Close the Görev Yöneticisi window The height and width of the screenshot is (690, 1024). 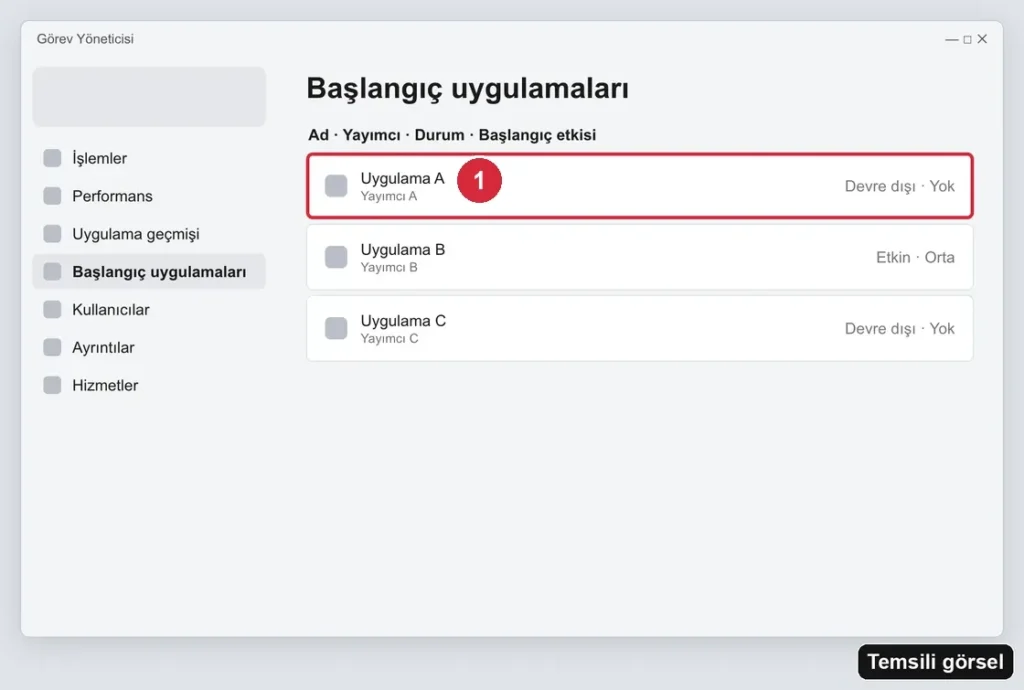tap(982, 39)
